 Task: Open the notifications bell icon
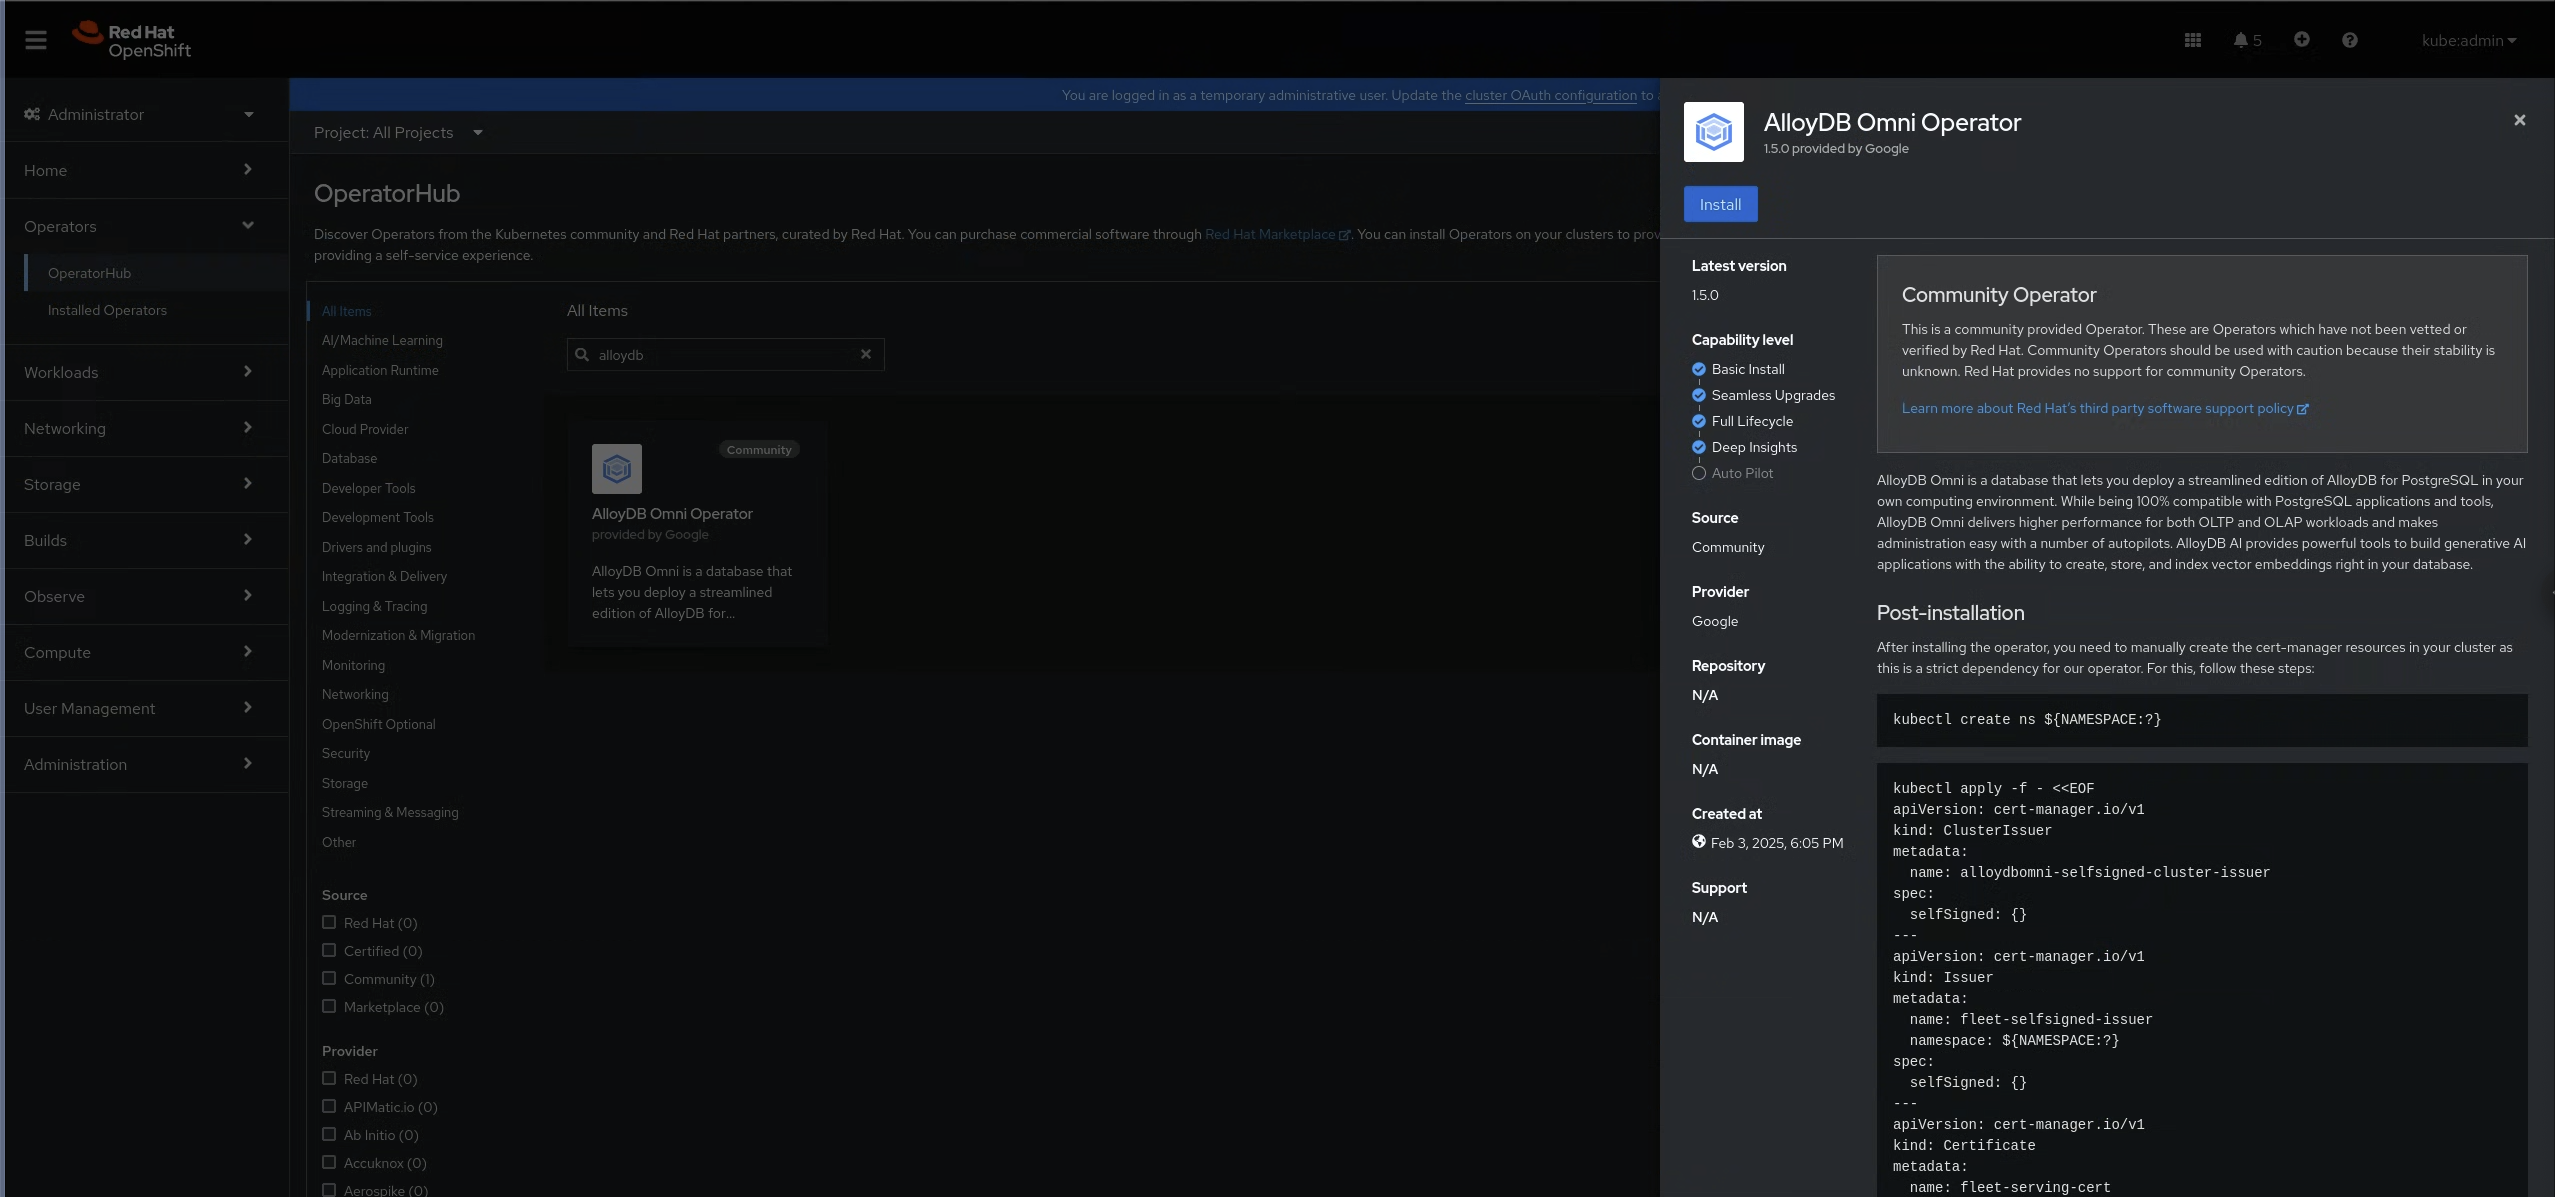2243,39
